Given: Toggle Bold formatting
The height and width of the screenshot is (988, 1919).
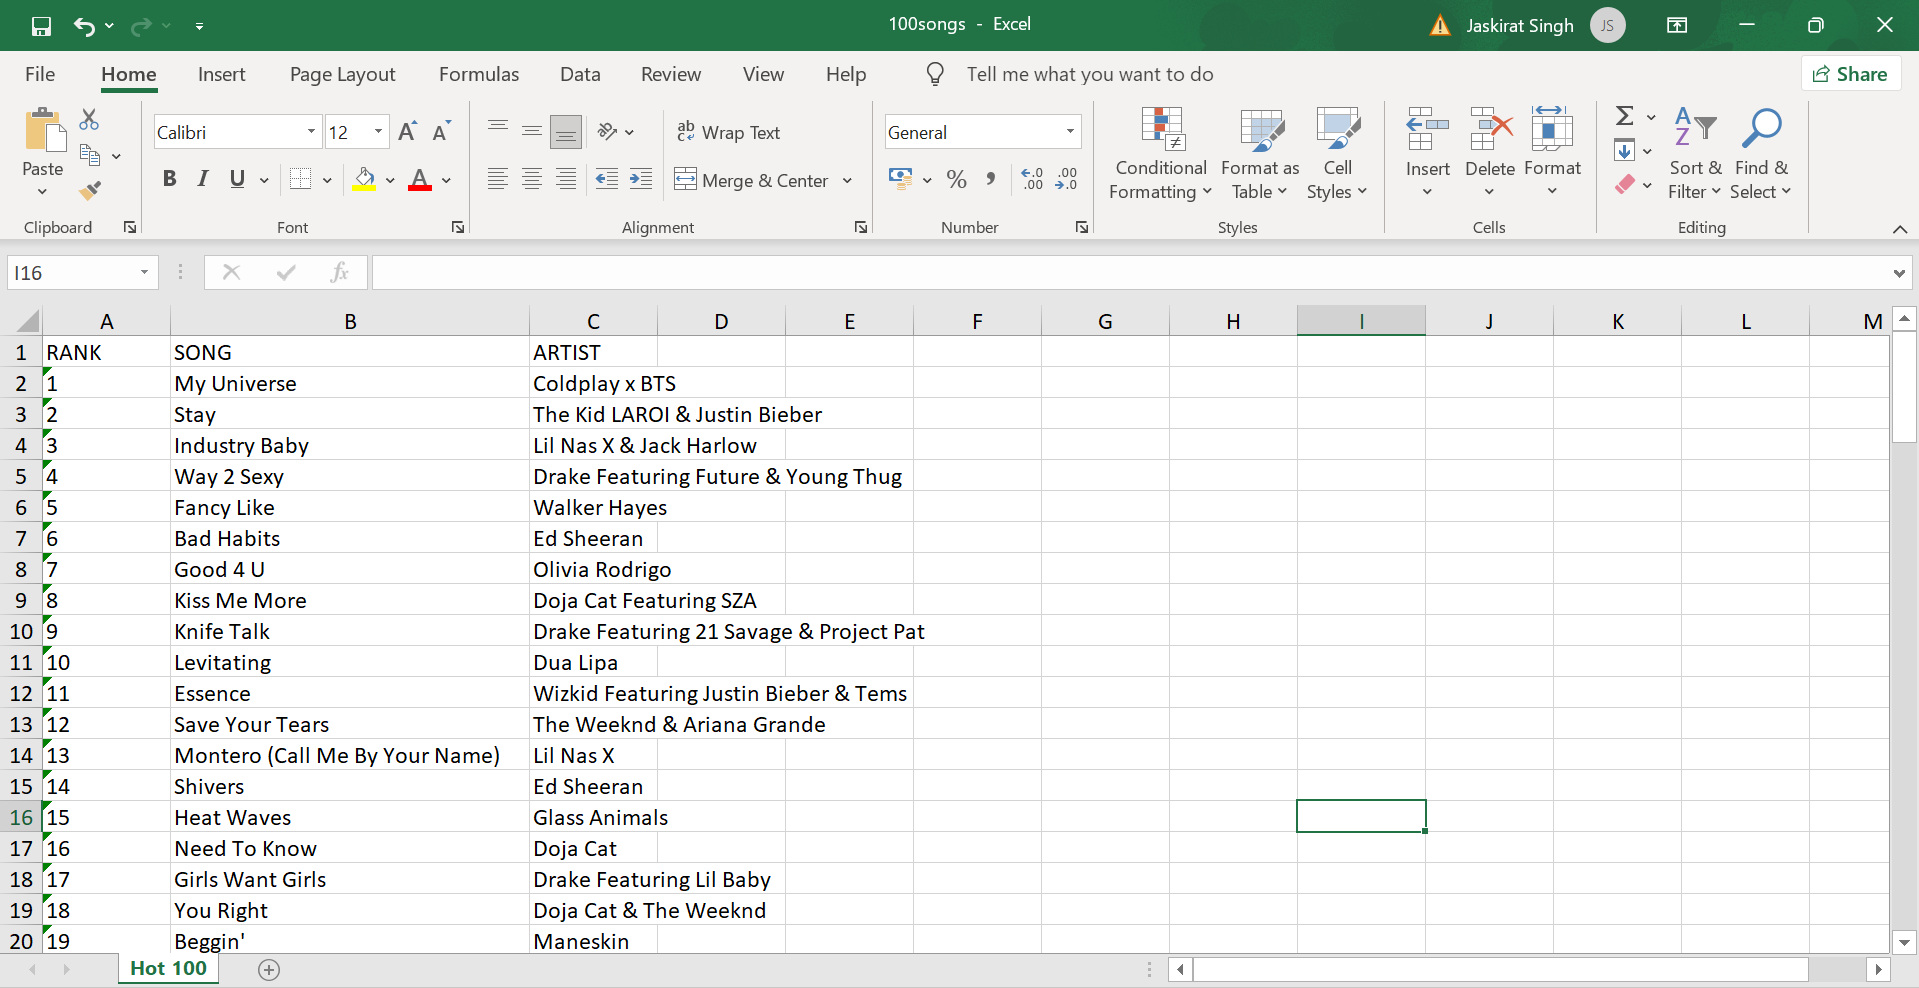Looking at the screenshot, I should click(x=170, y=179).
